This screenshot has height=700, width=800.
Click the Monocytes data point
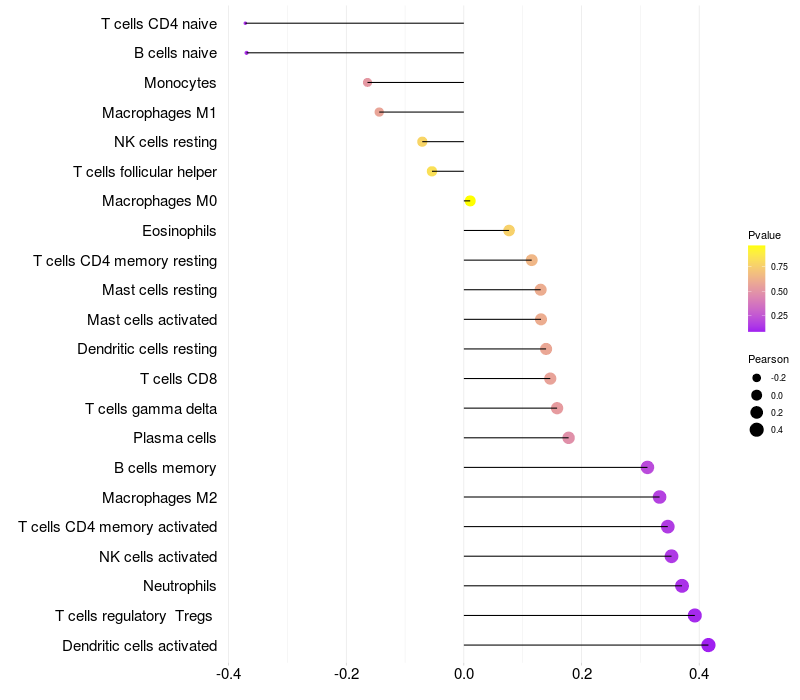click(x=367, y=82)
